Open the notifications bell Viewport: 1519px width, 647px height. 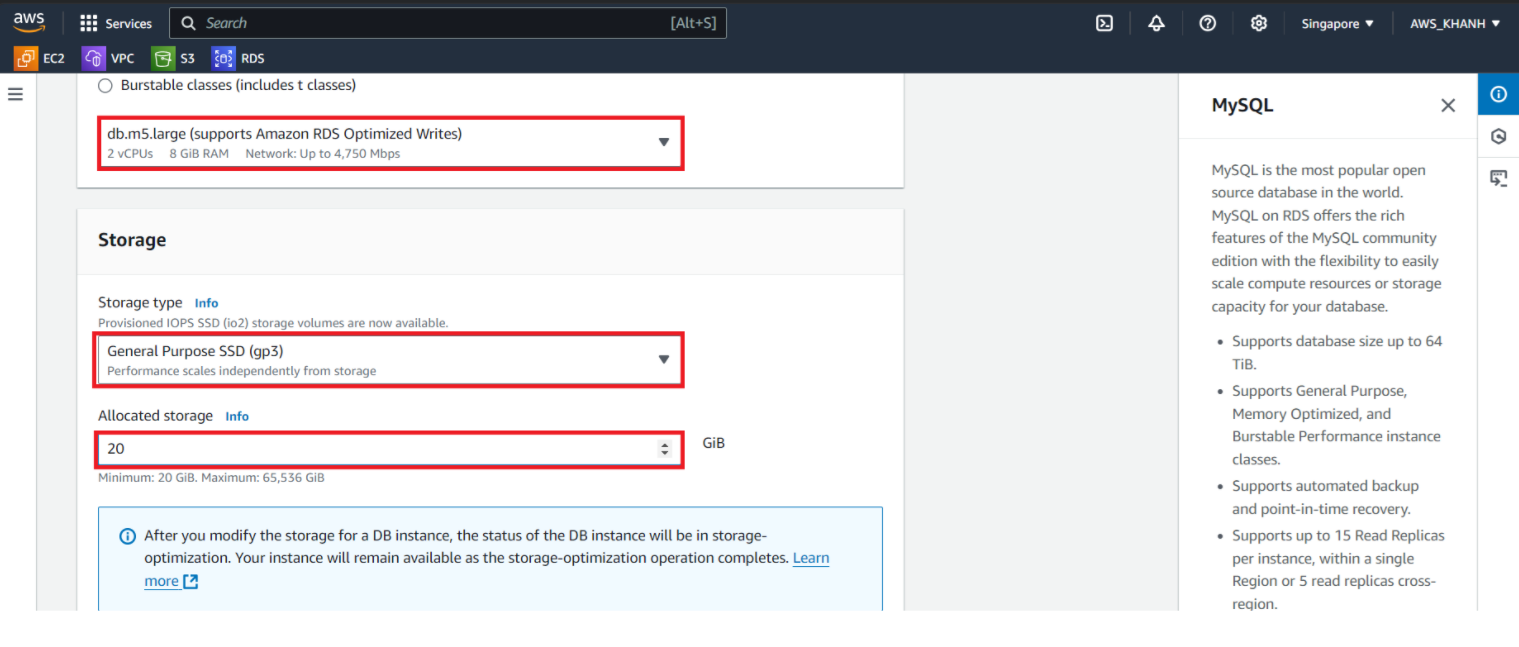pos(1156,23)
